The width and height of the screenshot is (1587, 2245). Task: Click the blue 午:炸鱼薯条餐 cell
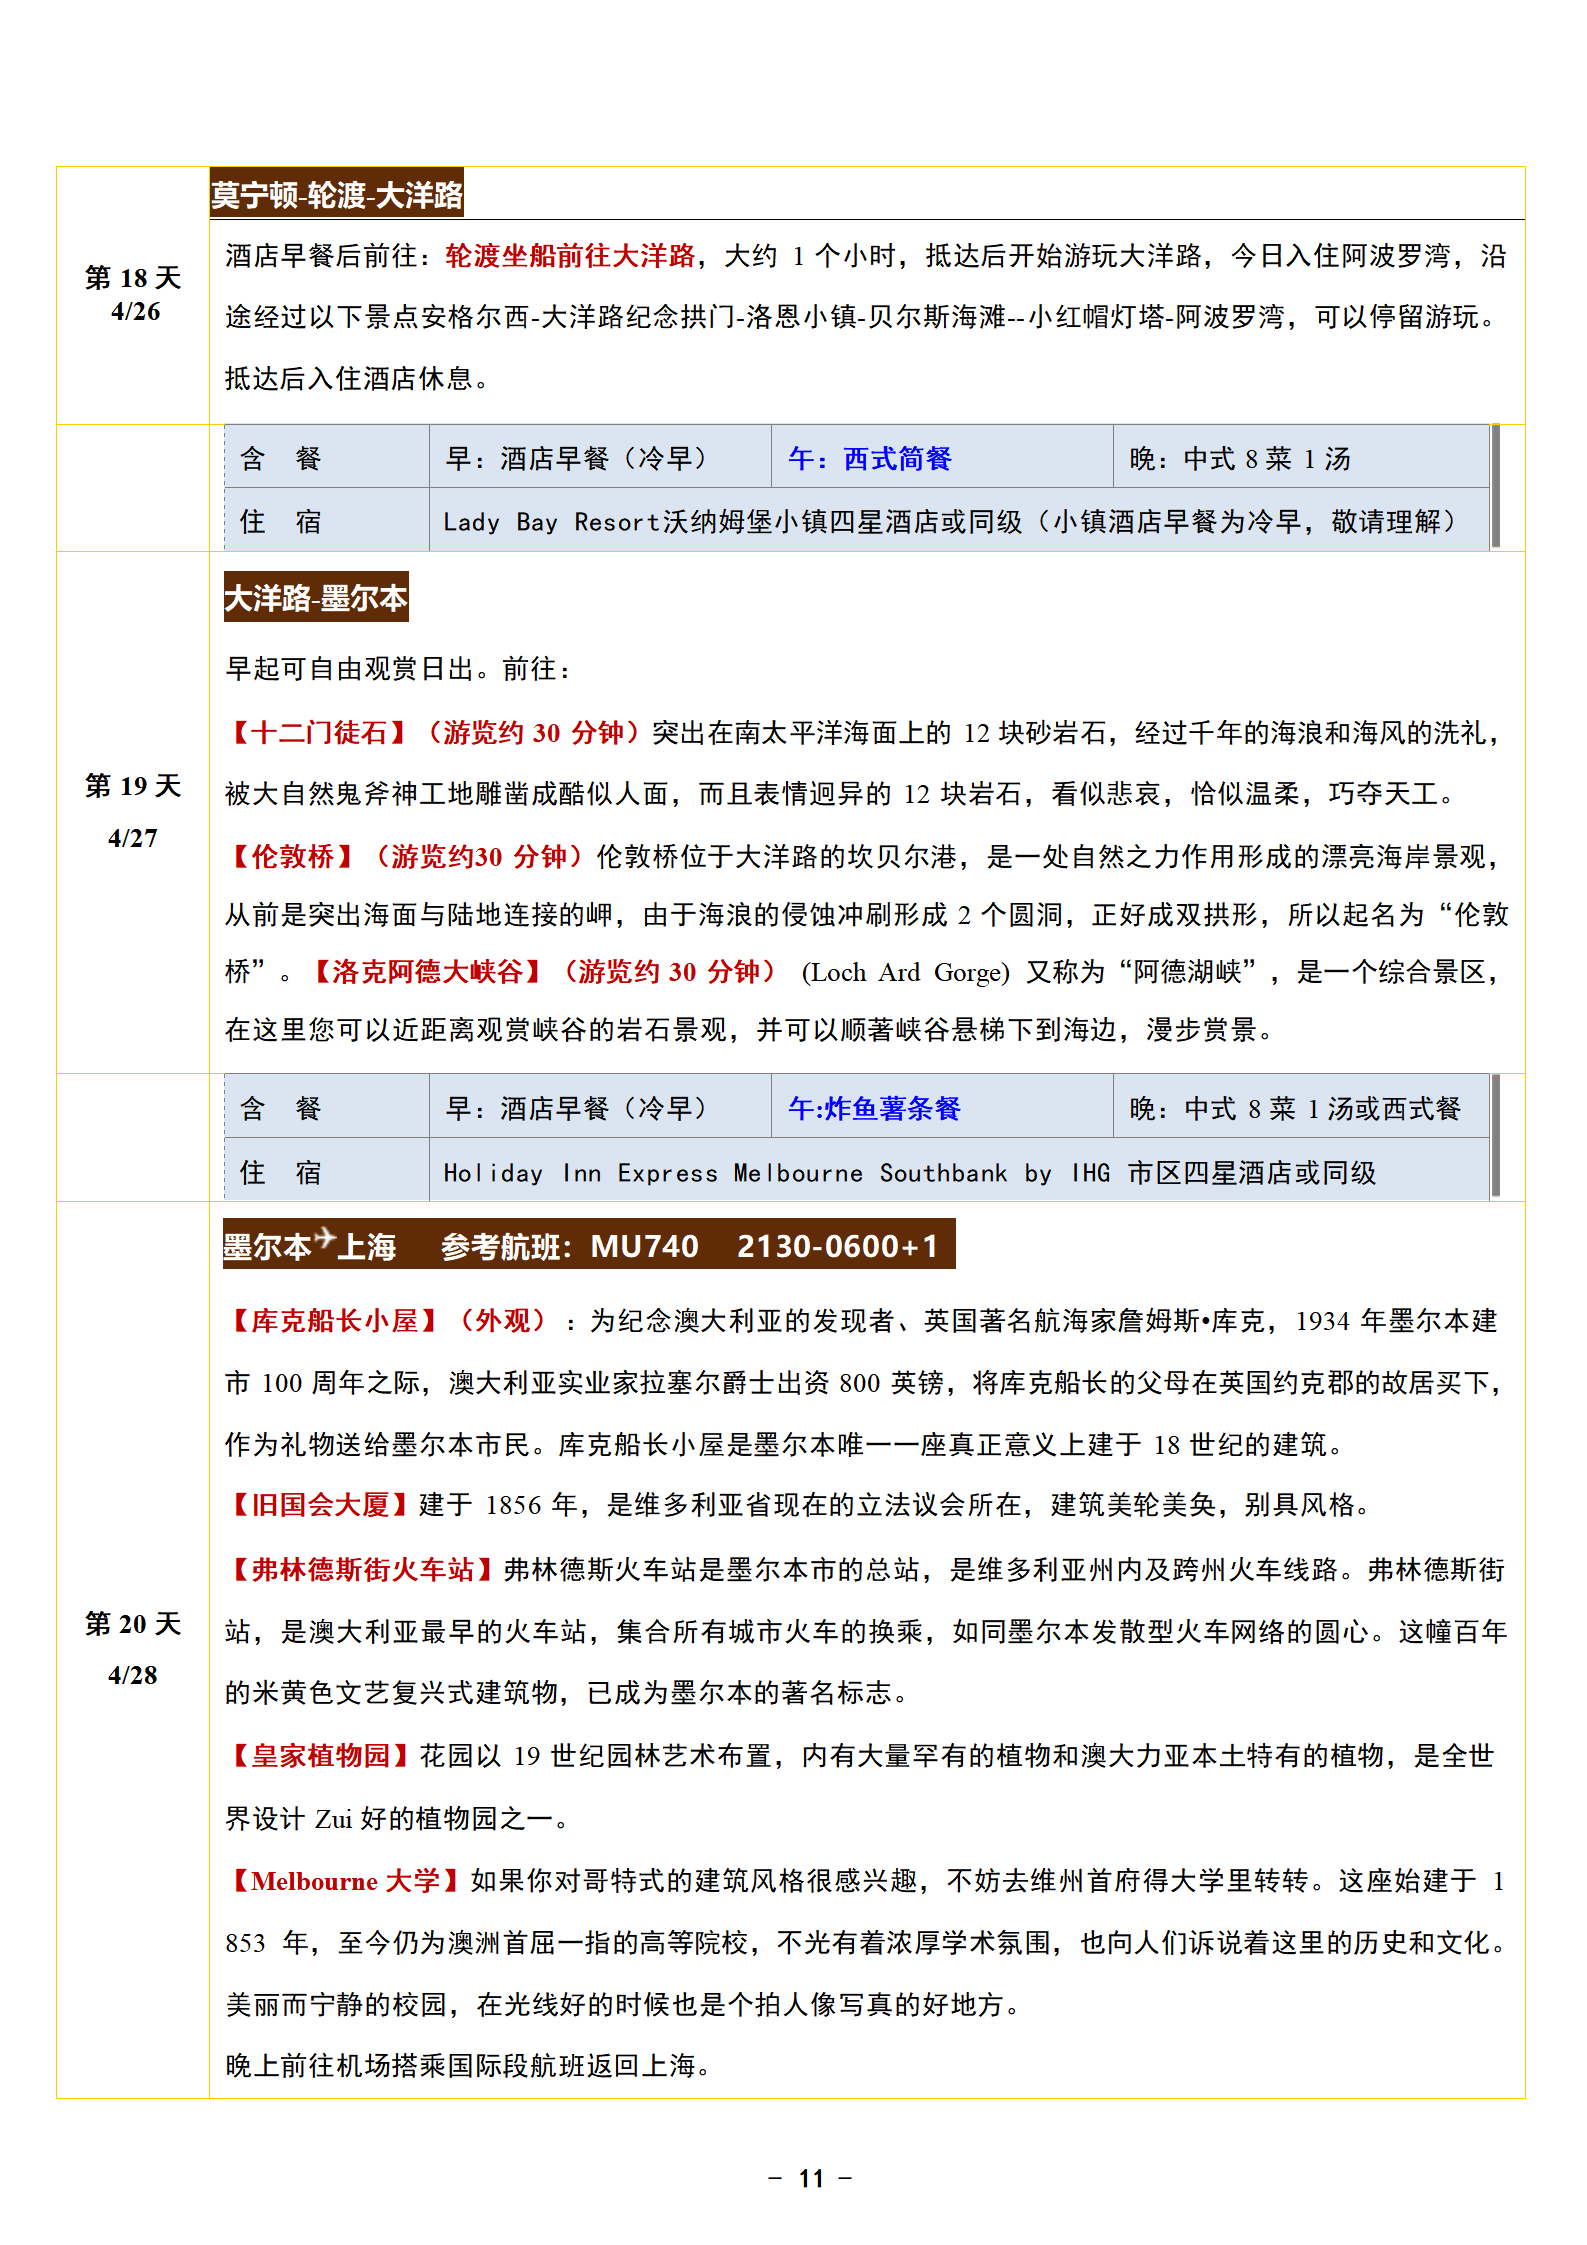(874, 1108)
